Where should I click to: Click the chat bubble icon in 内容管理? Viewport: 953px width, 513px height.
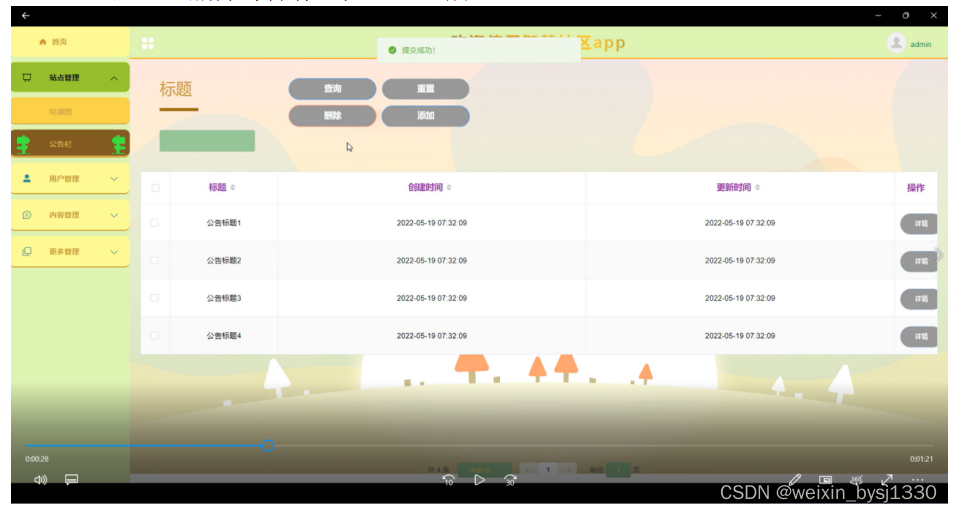(x=27, y=215)
